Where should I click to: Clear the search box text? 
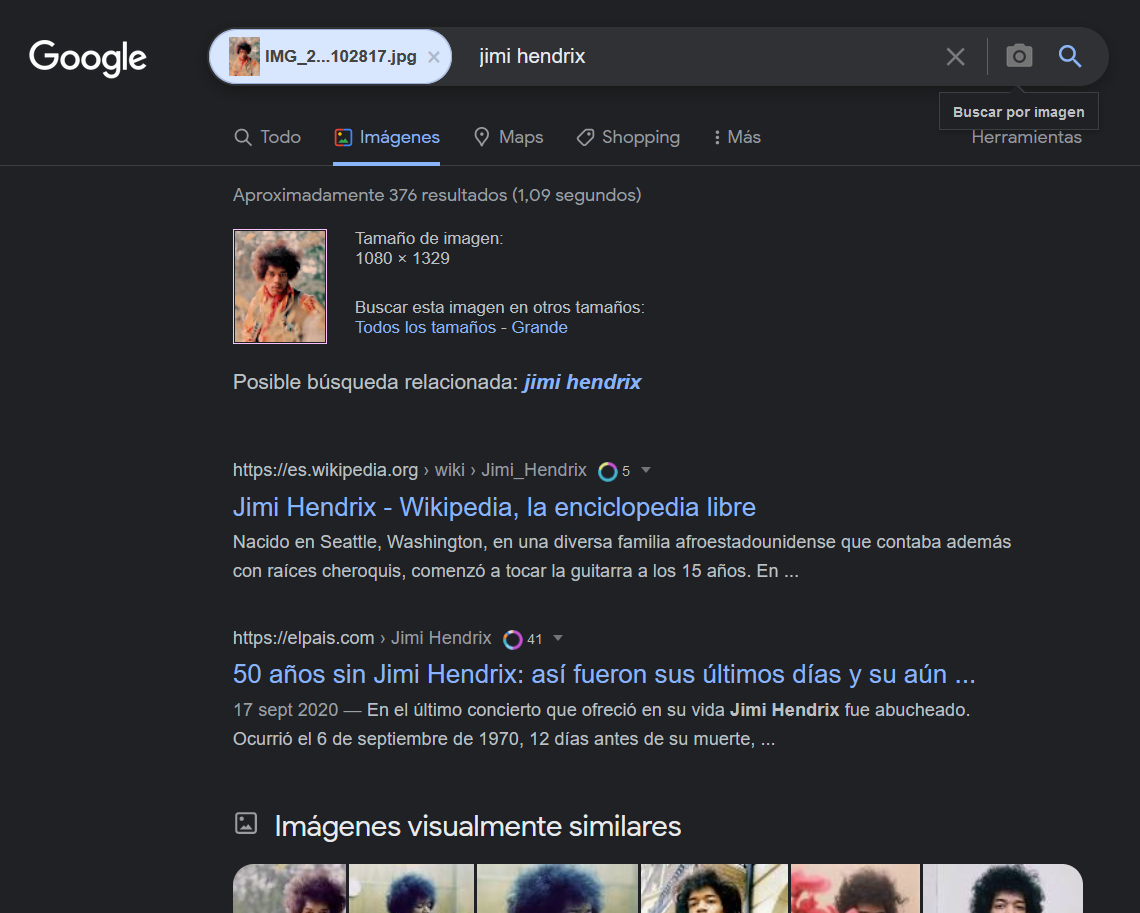point(955,57)
